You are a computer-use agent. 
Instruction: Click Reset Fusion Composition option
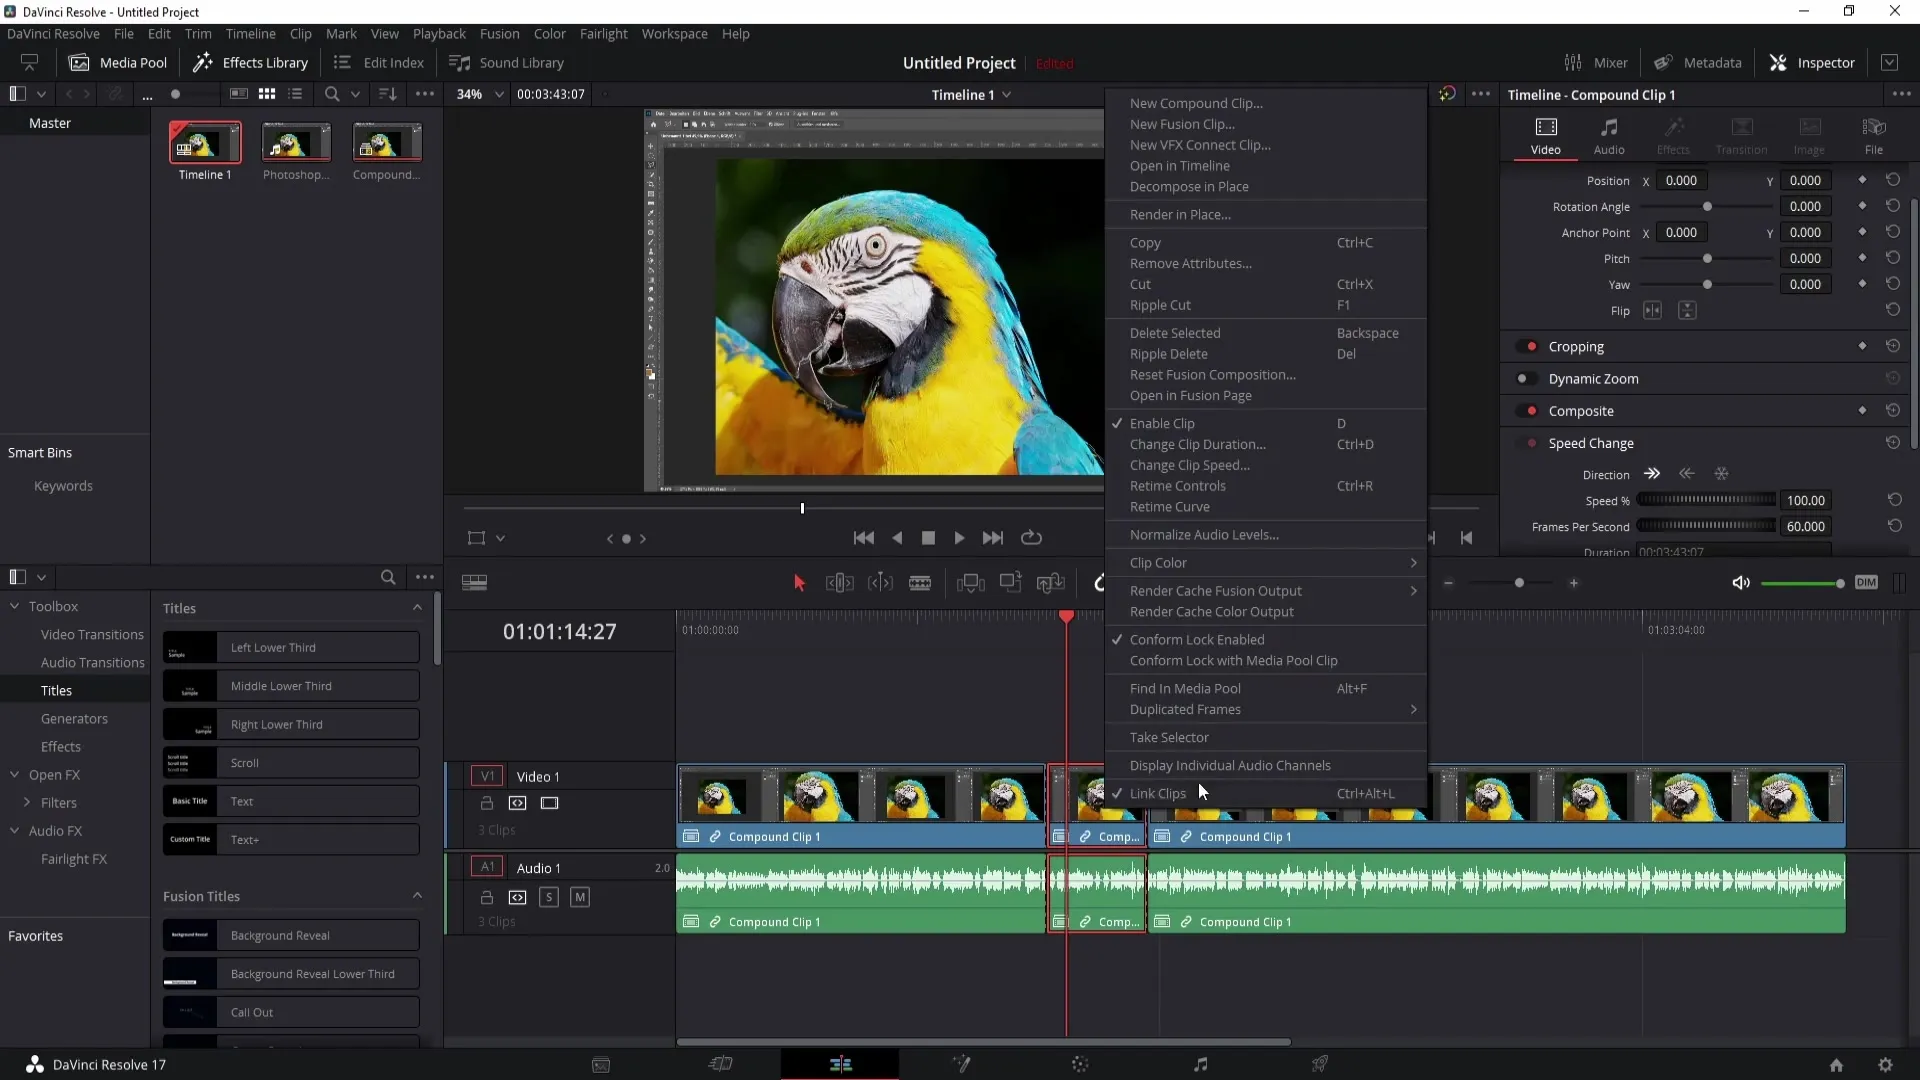pyautogui.click(x=1212, y=373)
